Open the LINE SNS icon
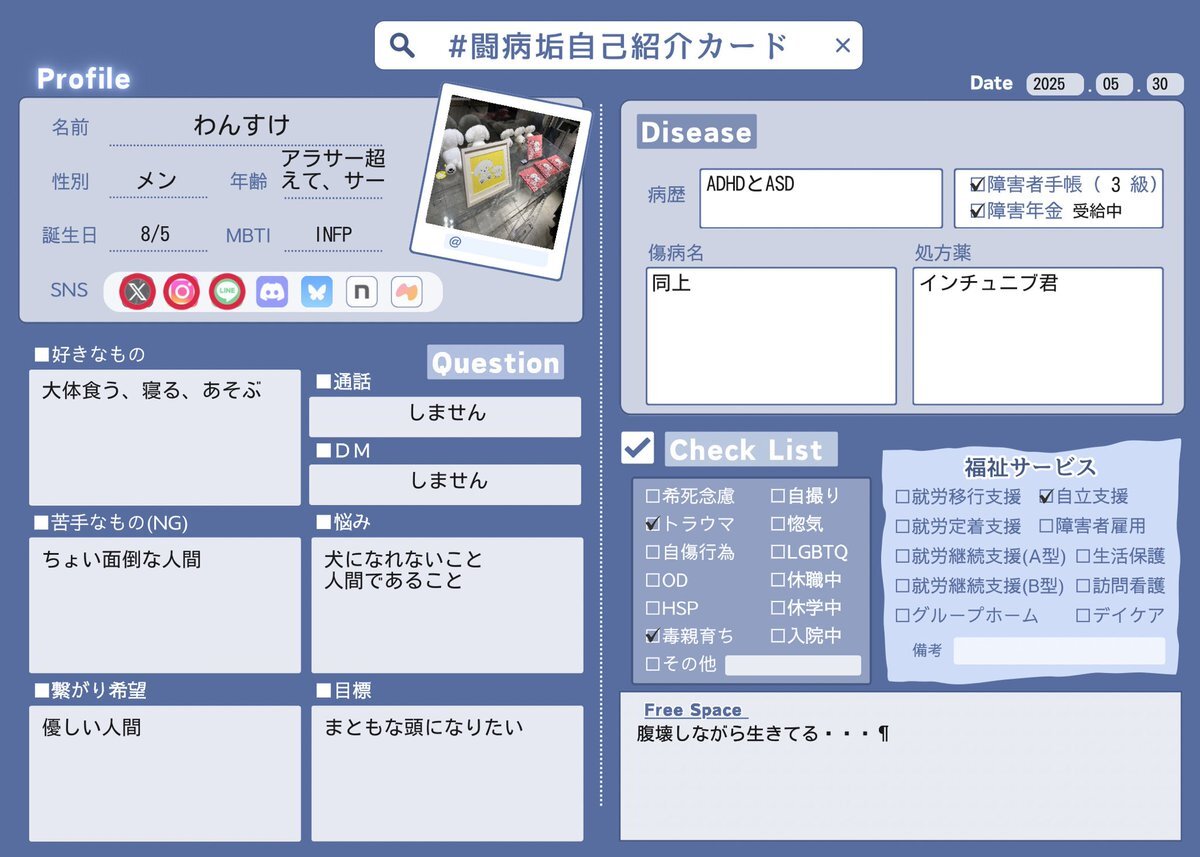 point(227,292)
